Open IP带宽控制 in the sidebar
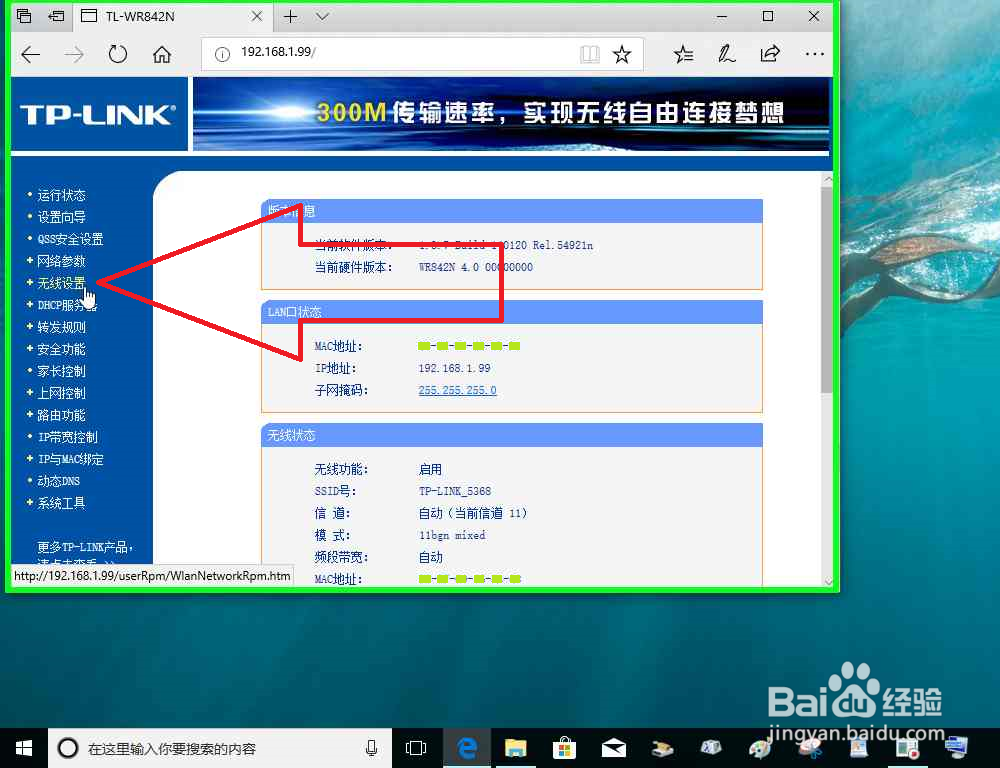The image size is (1000, 768). pos(68,437)
